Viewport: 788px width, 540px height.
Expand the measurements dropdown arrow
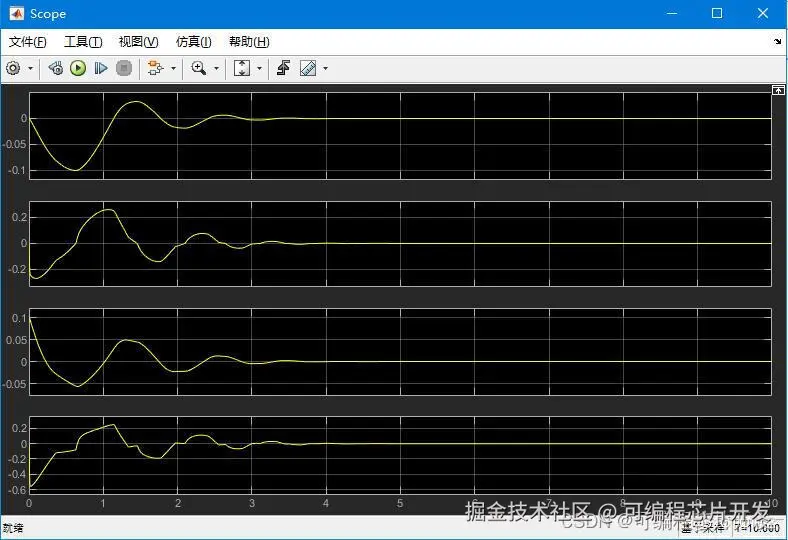325,68
